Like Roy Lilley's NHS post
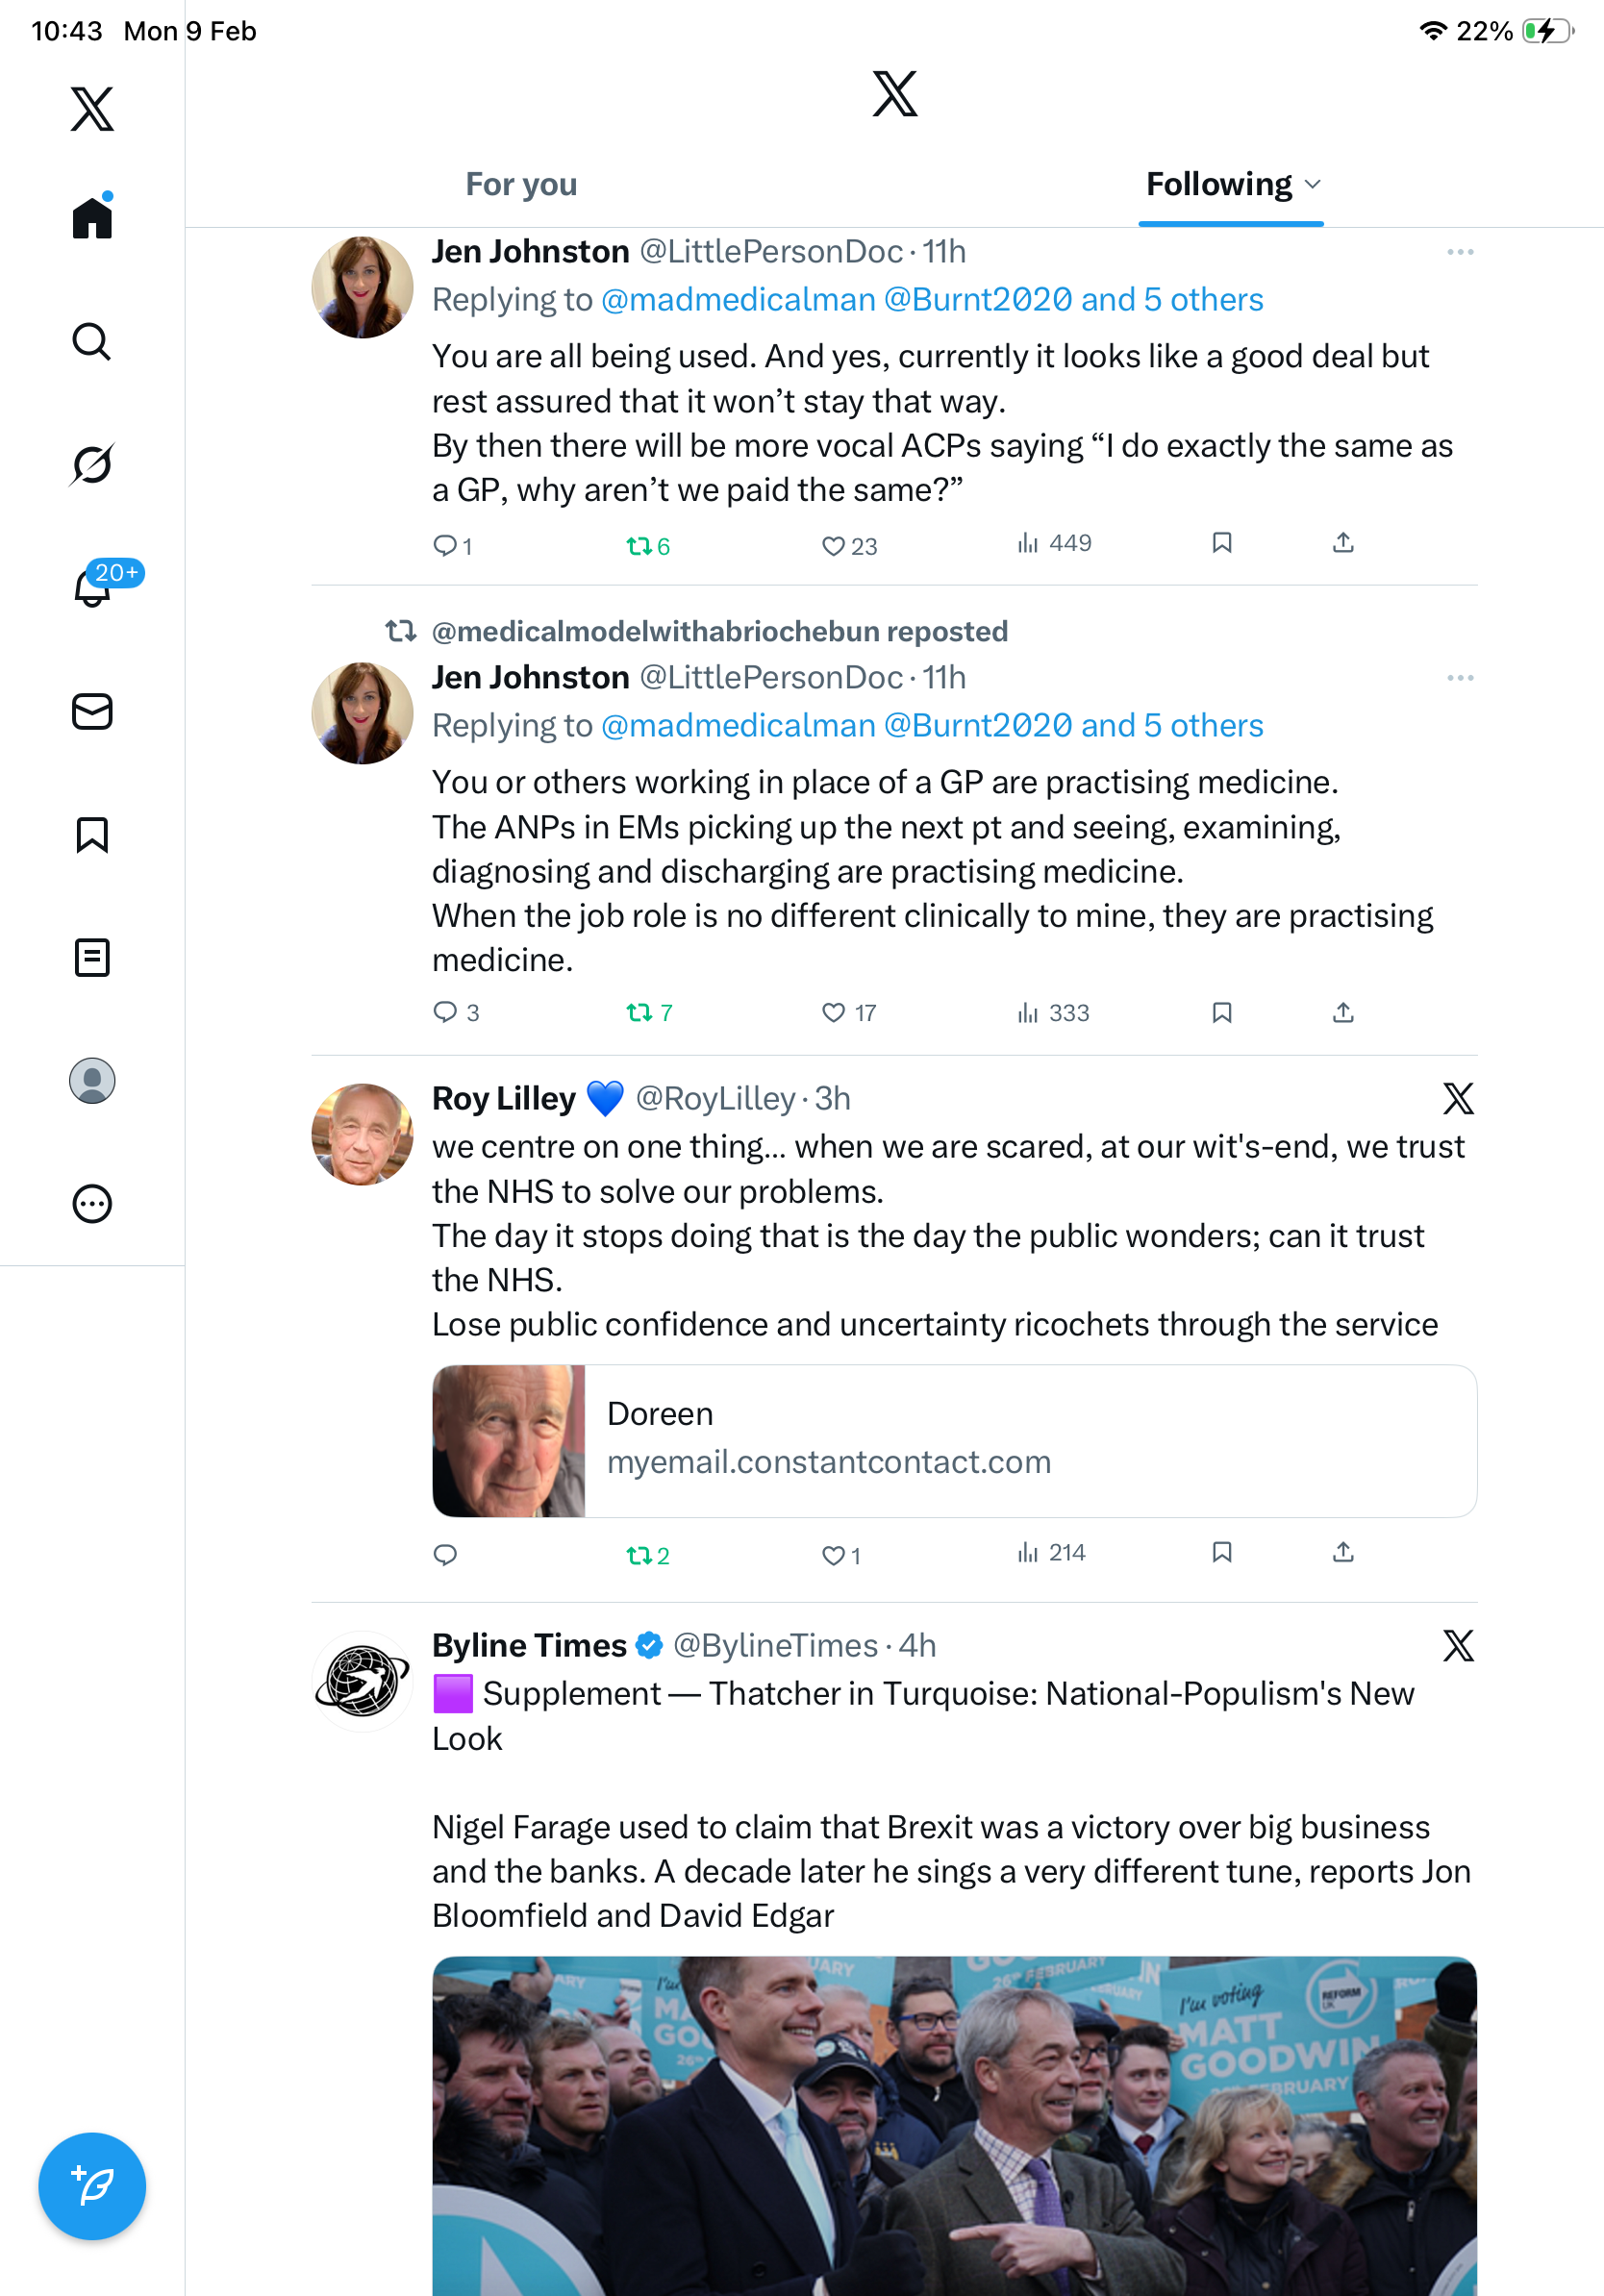The width and height of the screenshot is (1604, 2296). point(832,1555)
